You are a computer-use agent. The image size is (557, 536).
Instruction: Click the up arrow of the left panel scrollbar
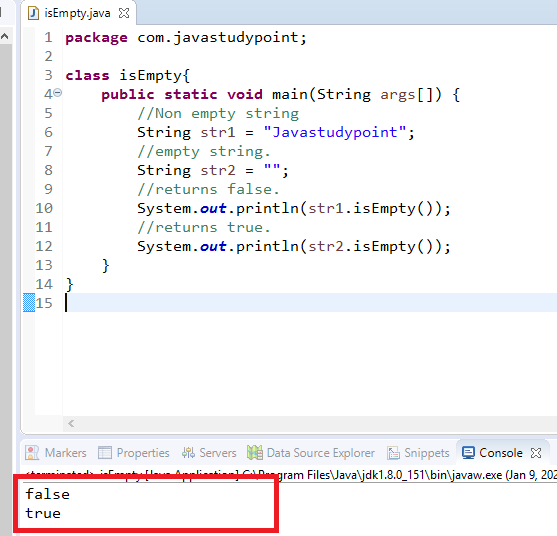point(5,36)
